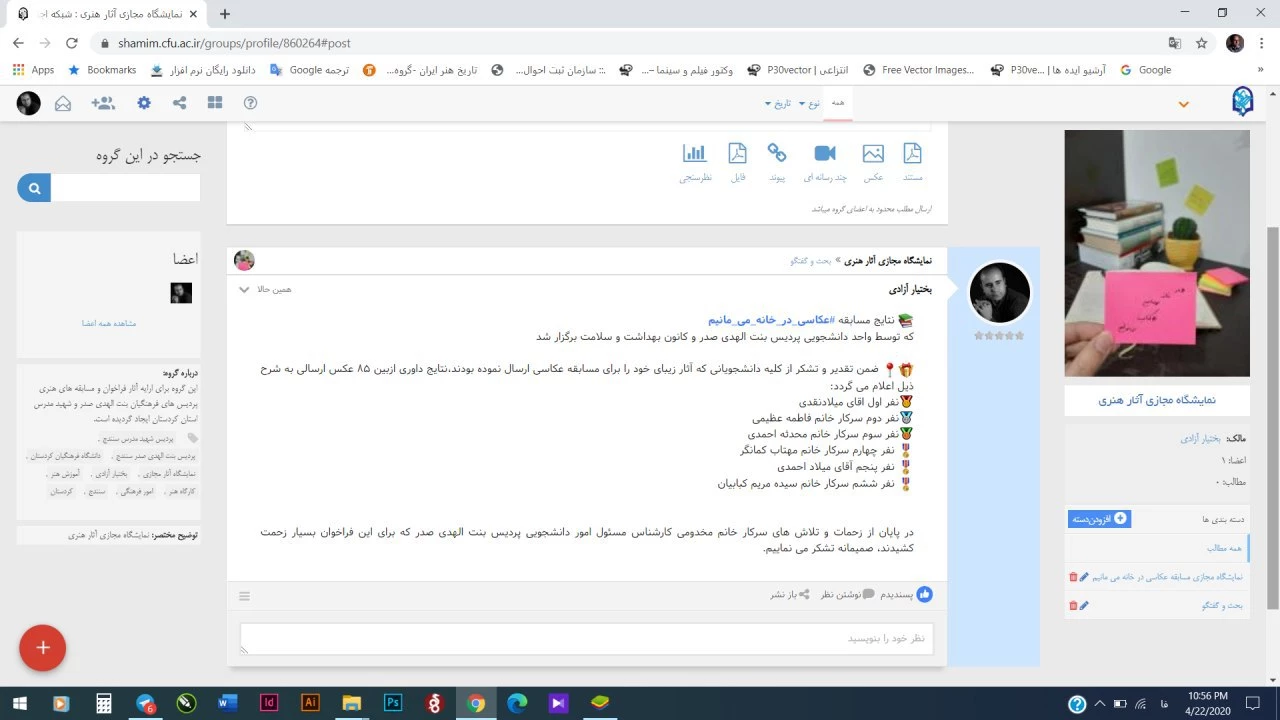1280x720 pixels.
Task: Click the help question mark icon
Action: pyautogui.click(x=251, y=103)
